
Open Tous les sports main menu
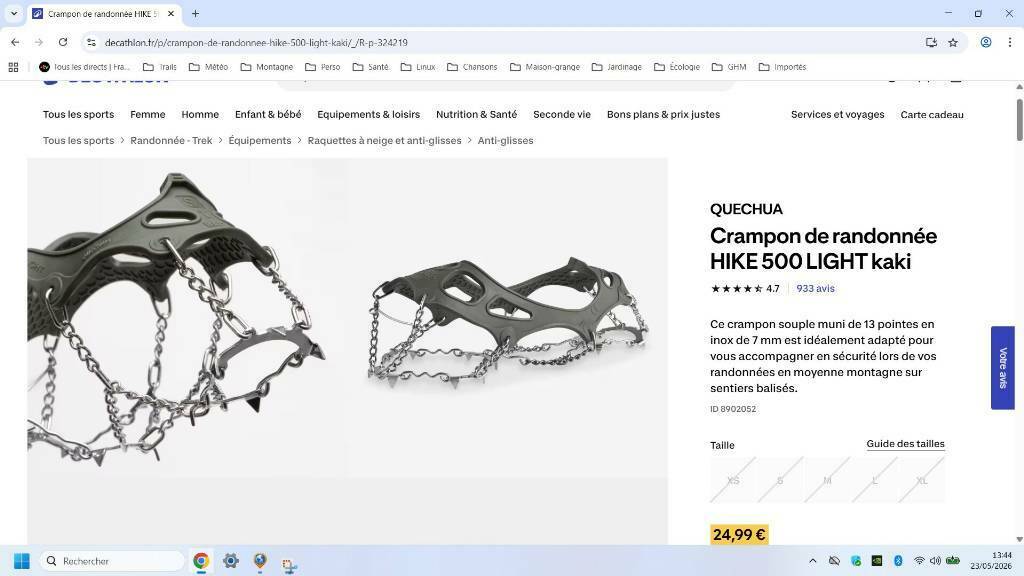tap(78, 114)
